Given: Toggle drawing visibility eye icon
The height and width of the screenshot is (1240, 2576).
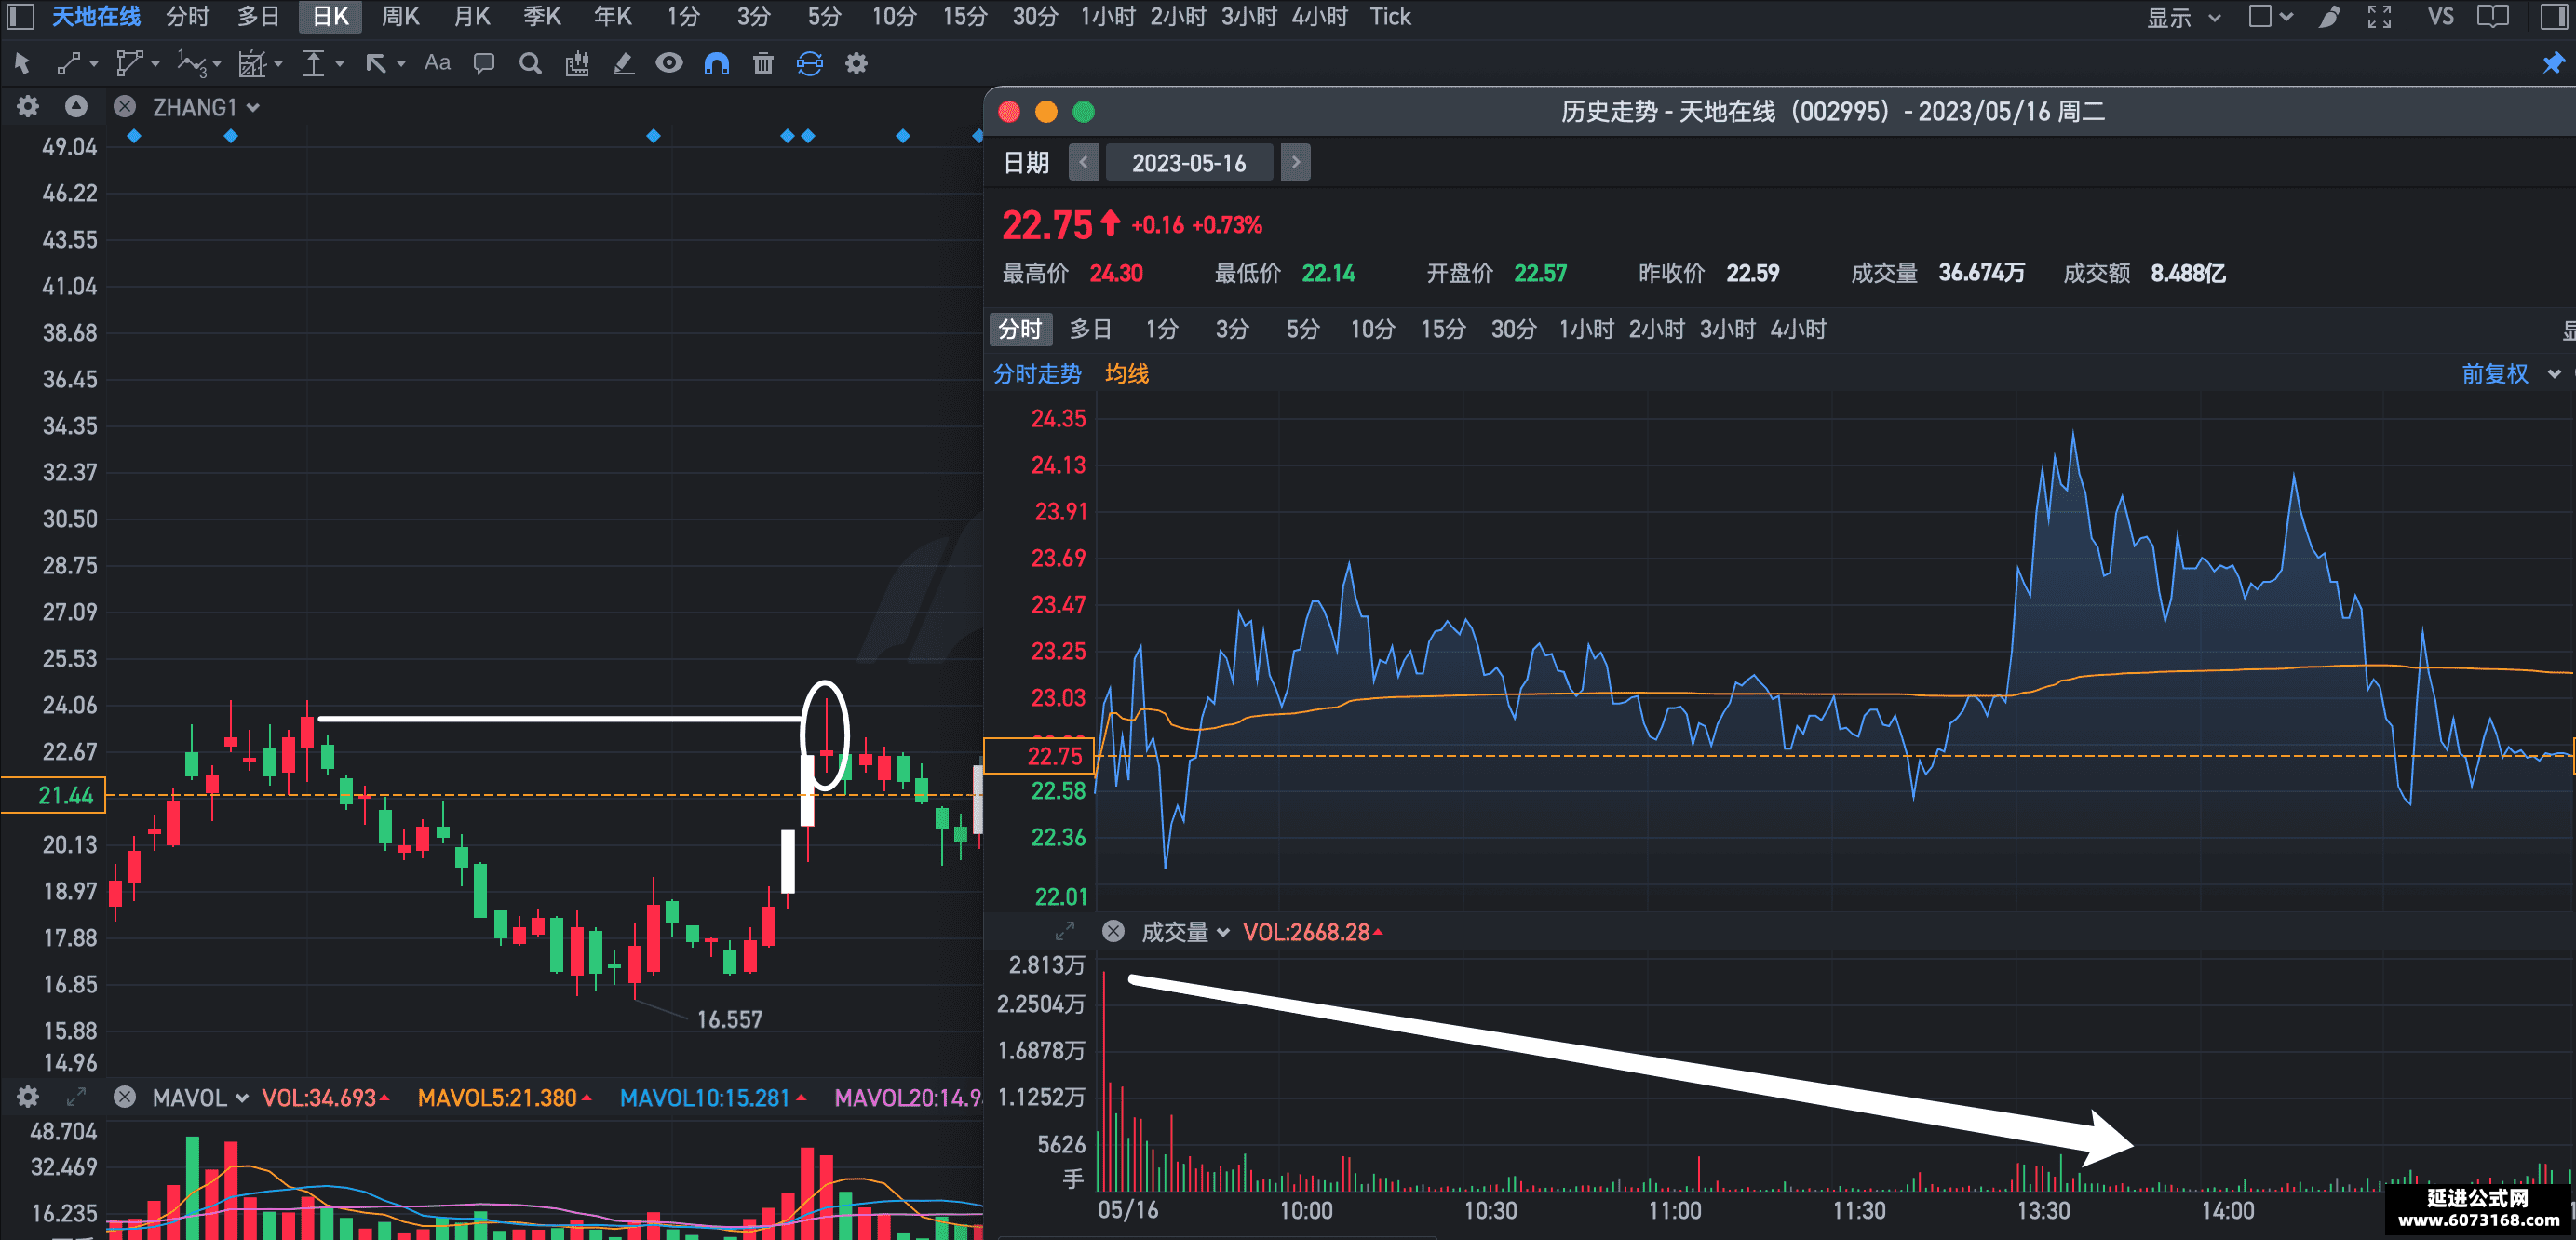Looking at the screenshot, I should [x=669, y=64].
